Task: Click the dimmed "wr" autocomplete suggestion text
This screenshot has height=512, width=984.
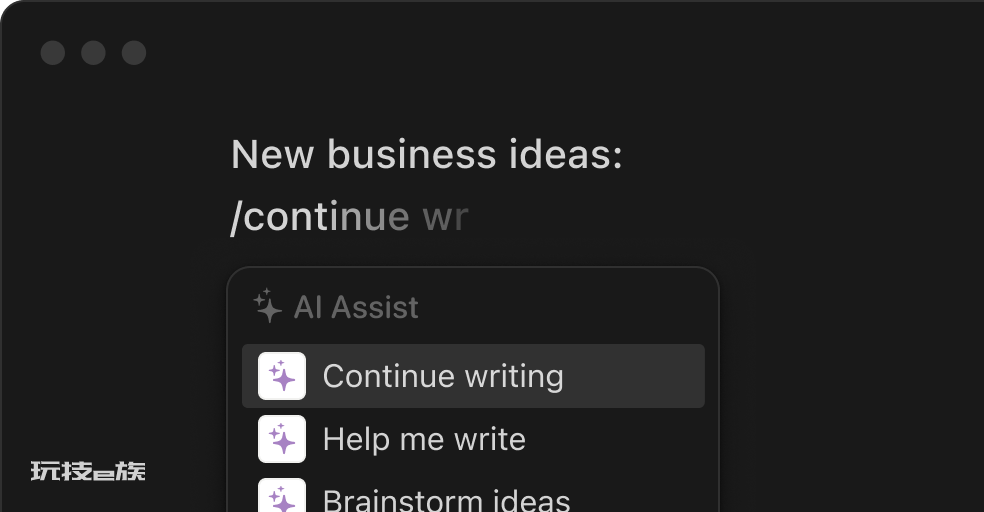Action: [446, 218]
